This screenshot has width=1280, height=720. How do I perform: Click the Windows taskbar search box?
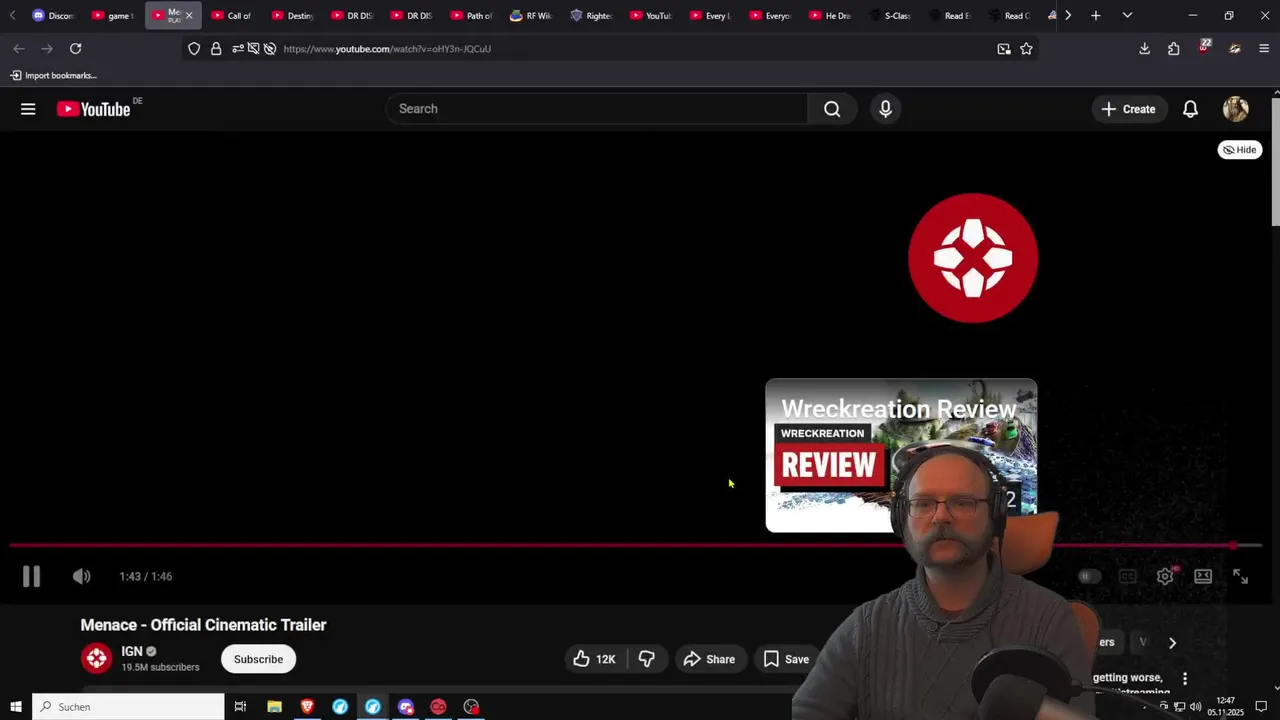click(128, 707)
